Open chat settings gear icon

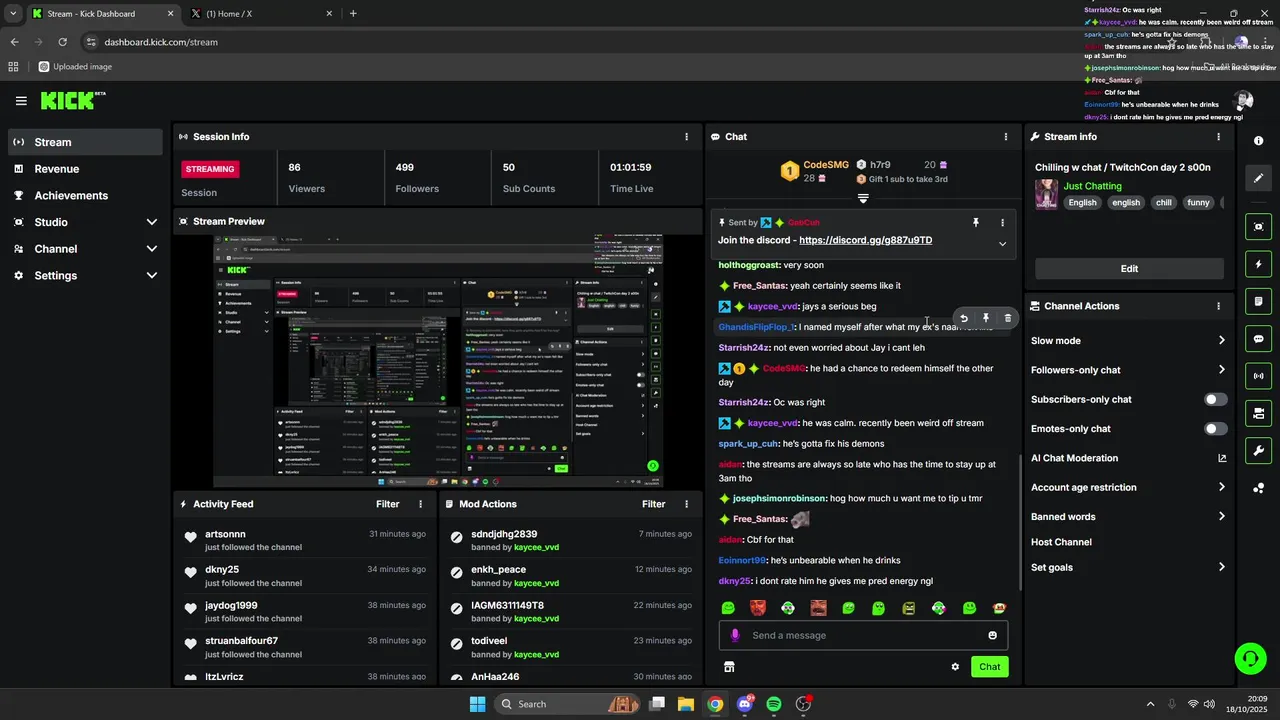coord(955,667)
